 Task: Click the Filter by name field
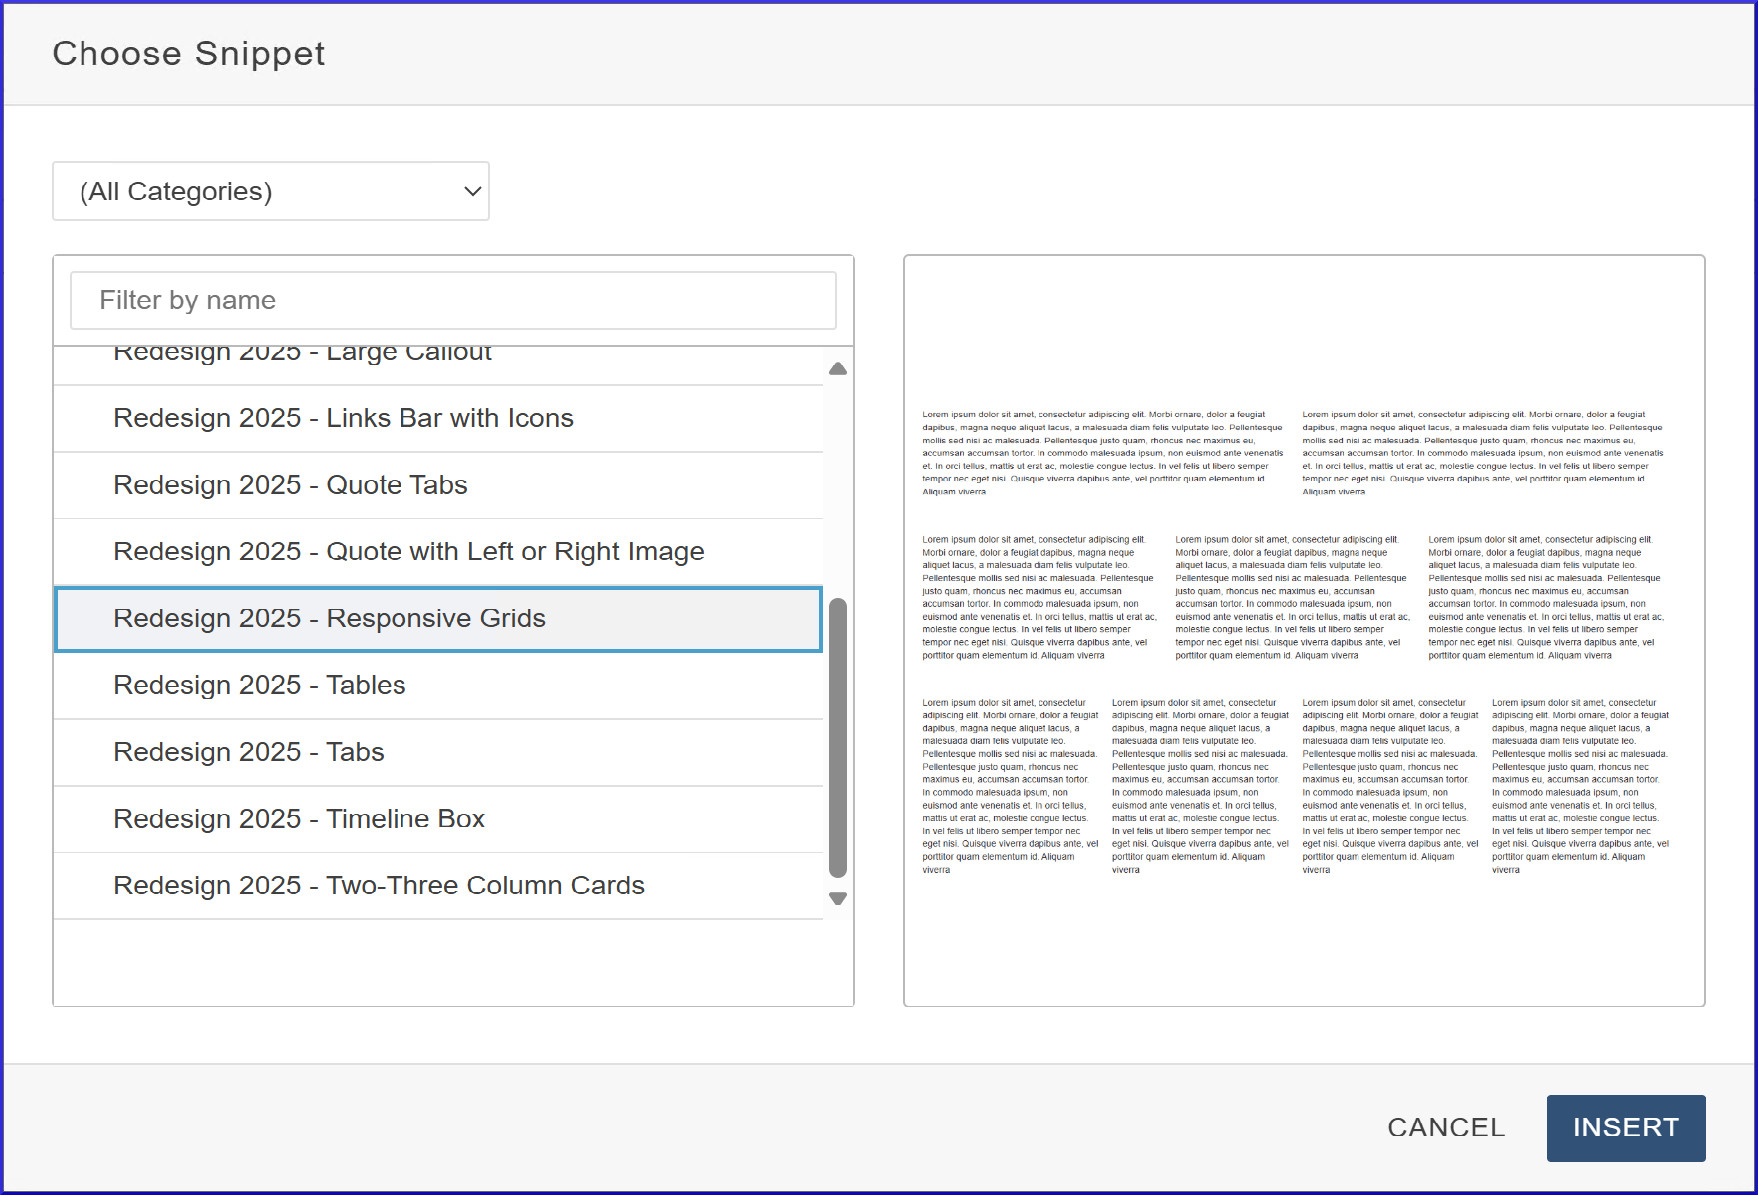[452, 300]
